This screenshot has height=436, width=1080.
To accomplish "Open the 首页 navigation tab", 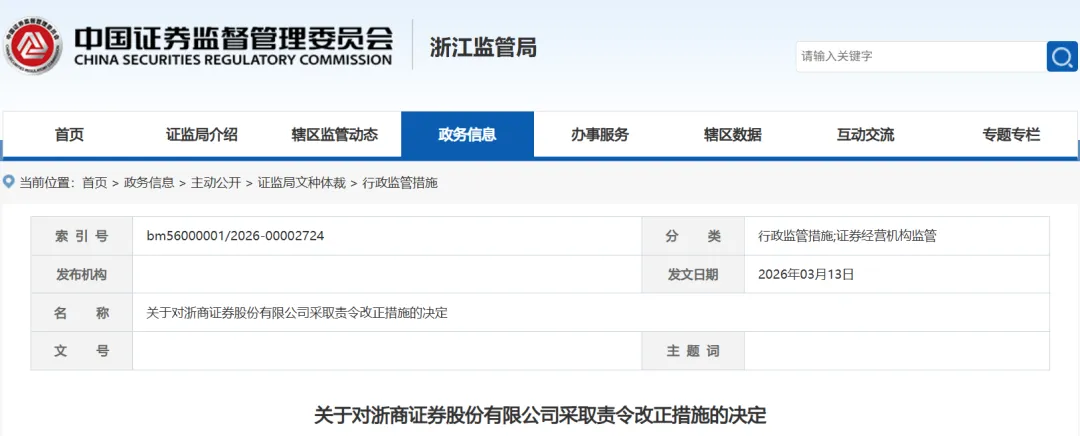I will (x=70, y=135).
